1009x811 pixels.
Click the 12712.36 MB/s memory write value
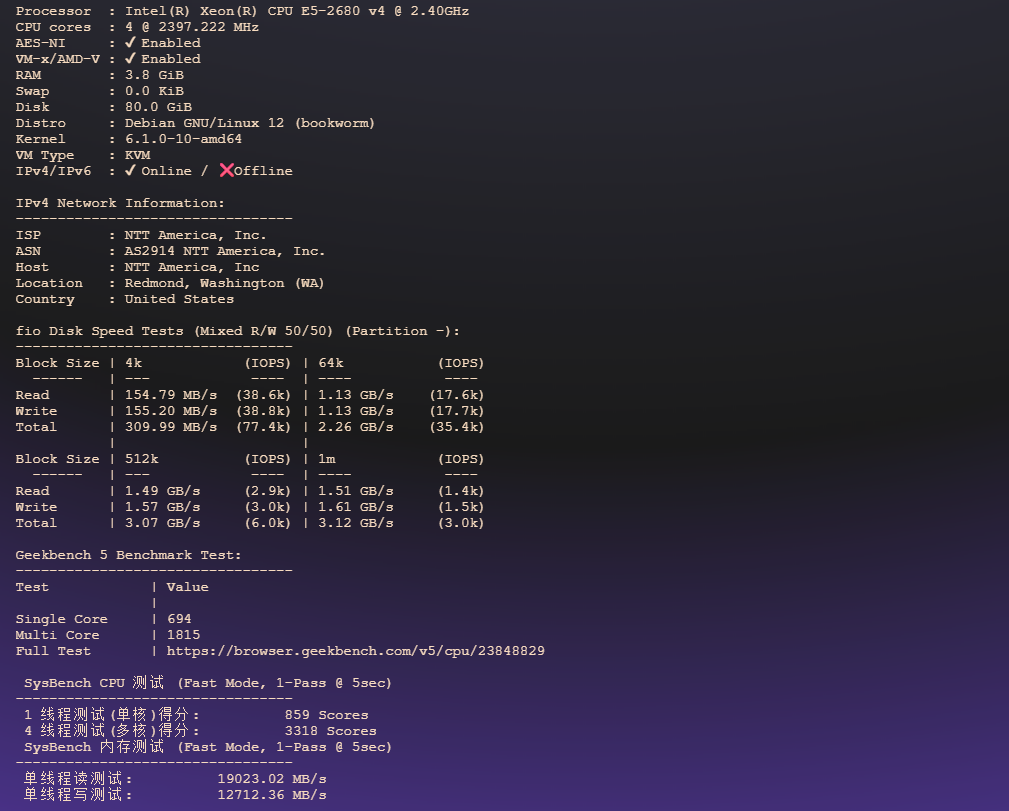coord(271,795)
